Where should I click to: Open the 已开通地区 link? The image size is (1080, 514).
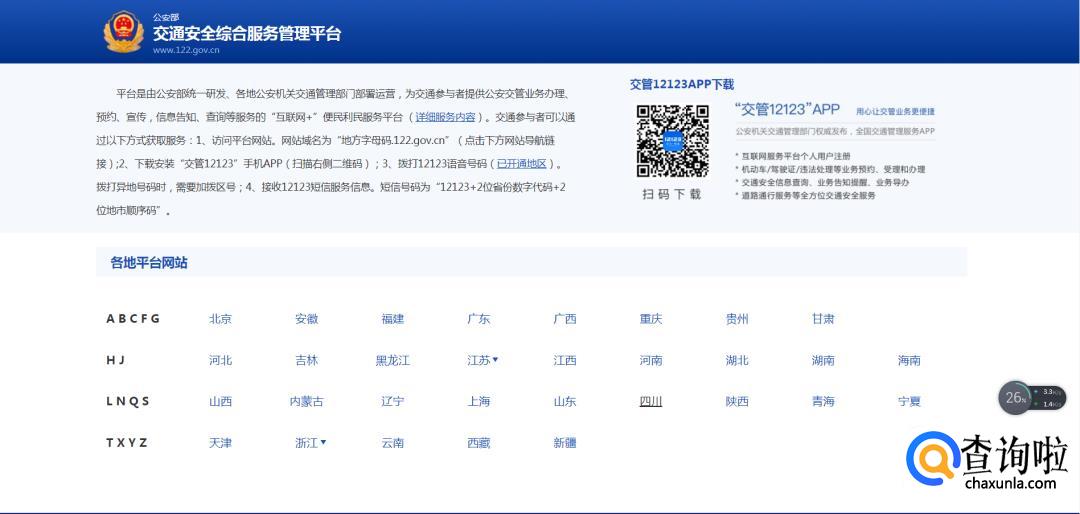click(x=522, y=164)
